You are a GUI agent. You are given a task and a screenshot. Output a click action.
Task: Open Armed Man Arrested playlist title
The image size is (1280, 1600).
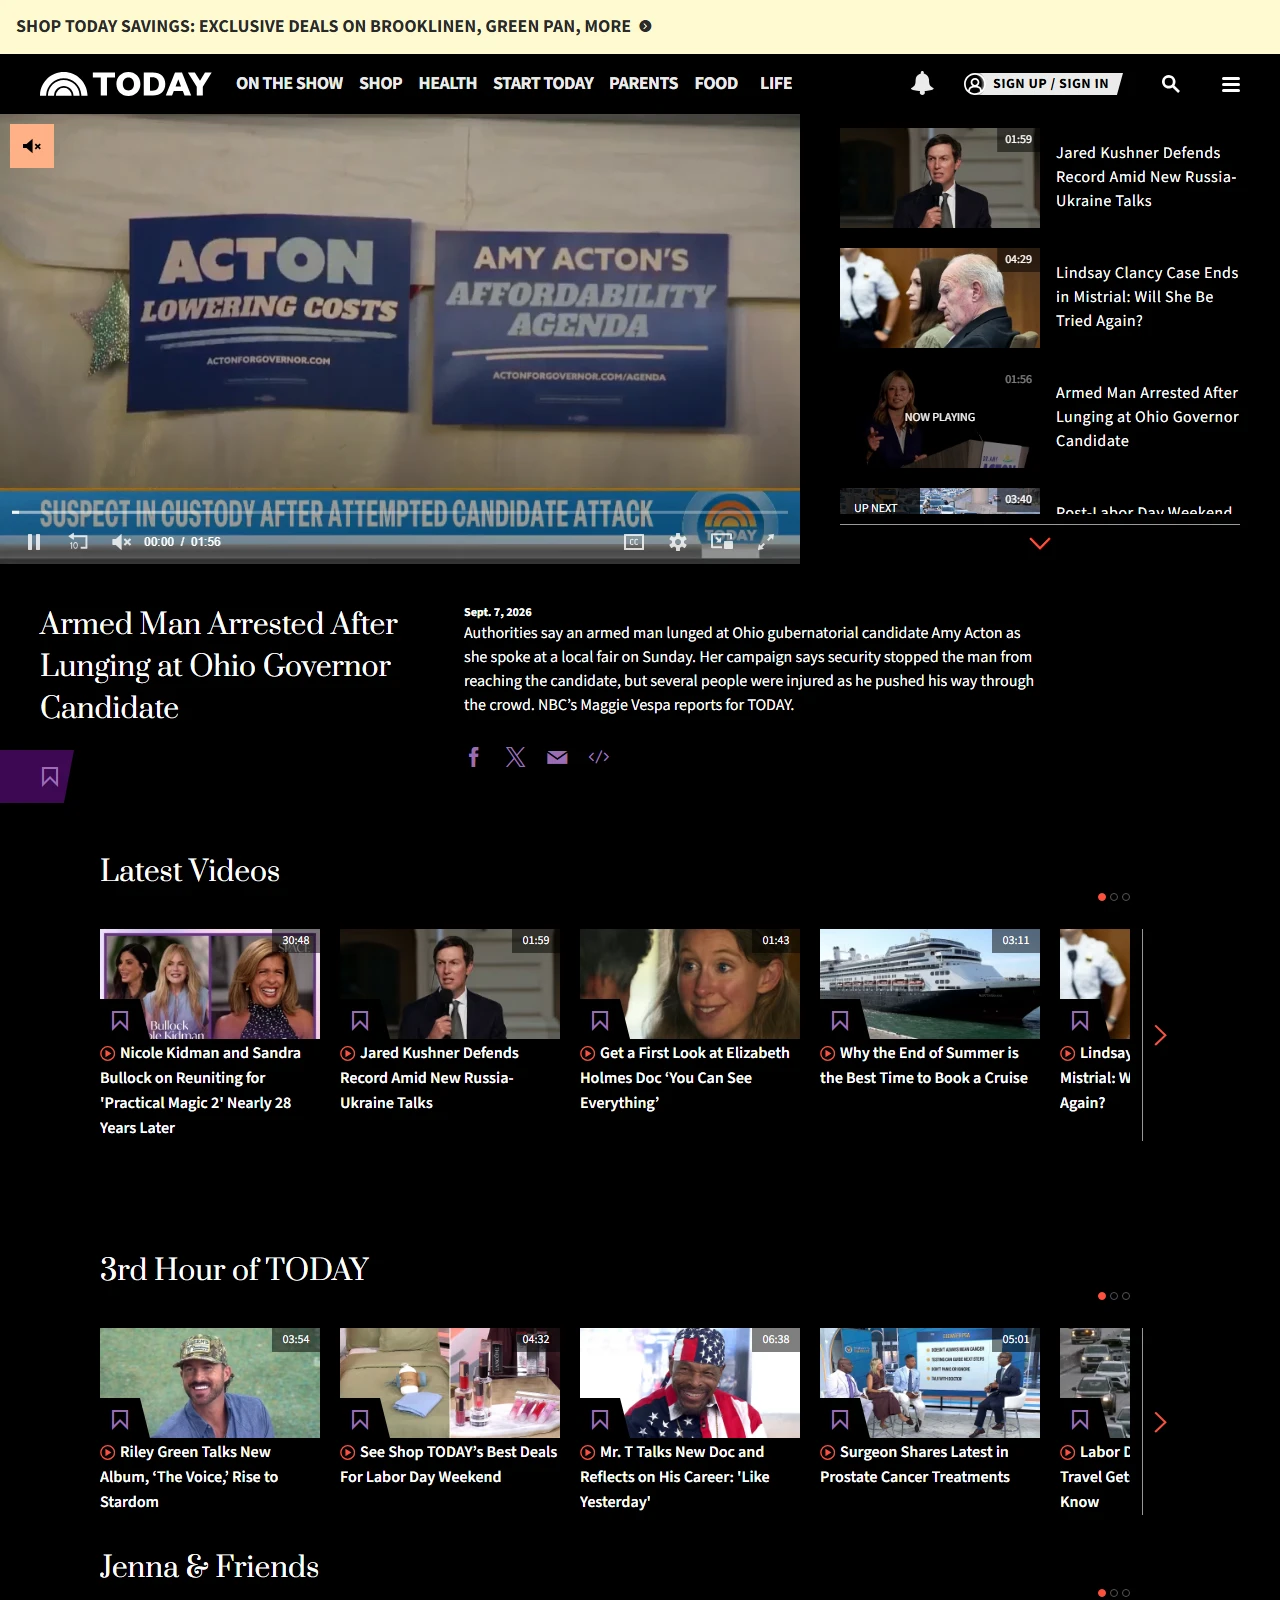pyautogui.click(x=1147, y=417)
